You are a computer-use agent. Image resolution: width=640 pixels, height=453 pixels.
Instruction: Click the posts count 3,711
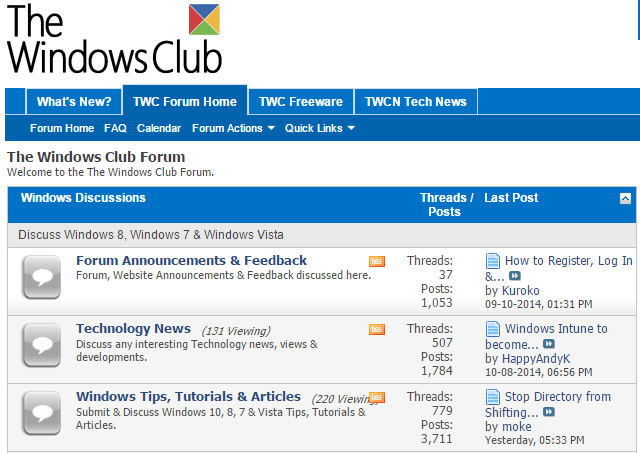click(437, 439)
